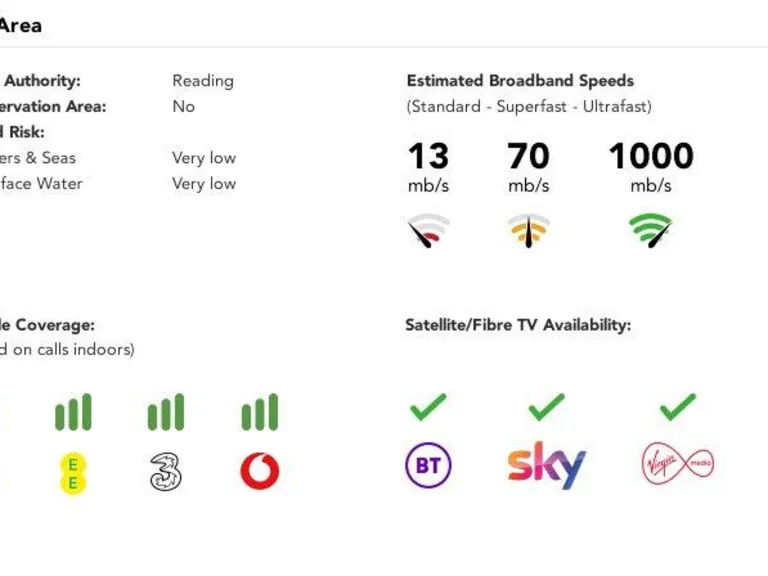The height and width of the screenshot is (576, 768).
Task: Click the Estimated Broadband Speeds heading
Action: 520,81
